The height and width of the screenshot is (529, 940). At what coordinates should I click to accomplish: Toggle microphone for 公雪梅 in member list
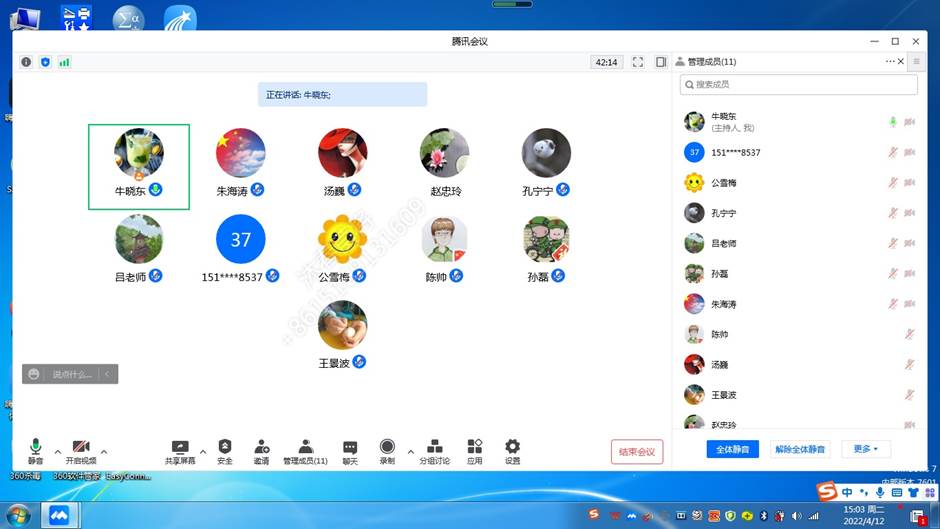pos(892,183)
